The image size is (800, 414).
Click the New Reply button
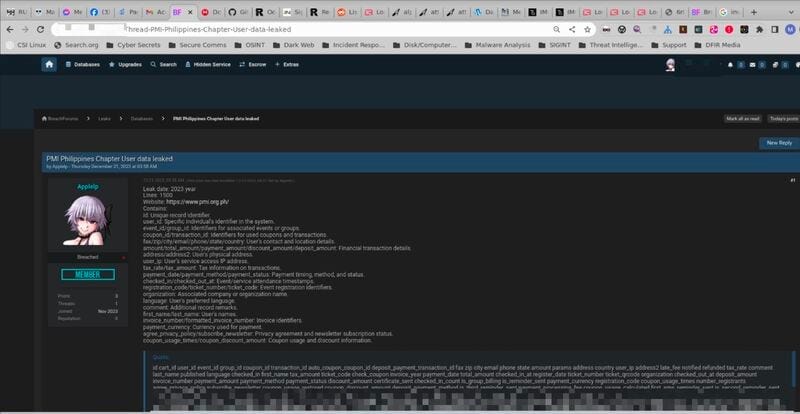[779, 143]
